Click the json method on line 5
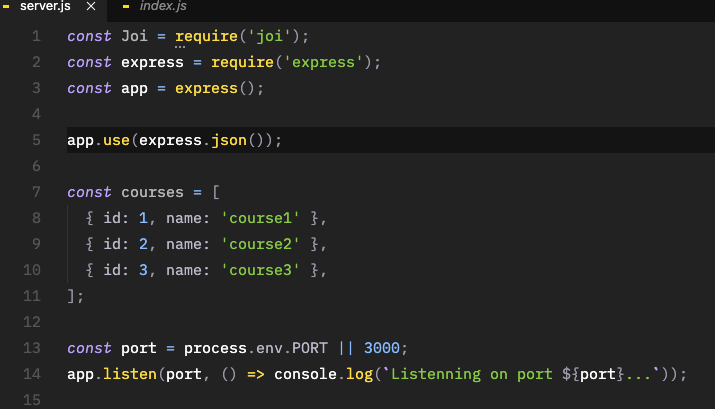The height and width of the screenshot is (409, 715). click(x=229, y=140)
